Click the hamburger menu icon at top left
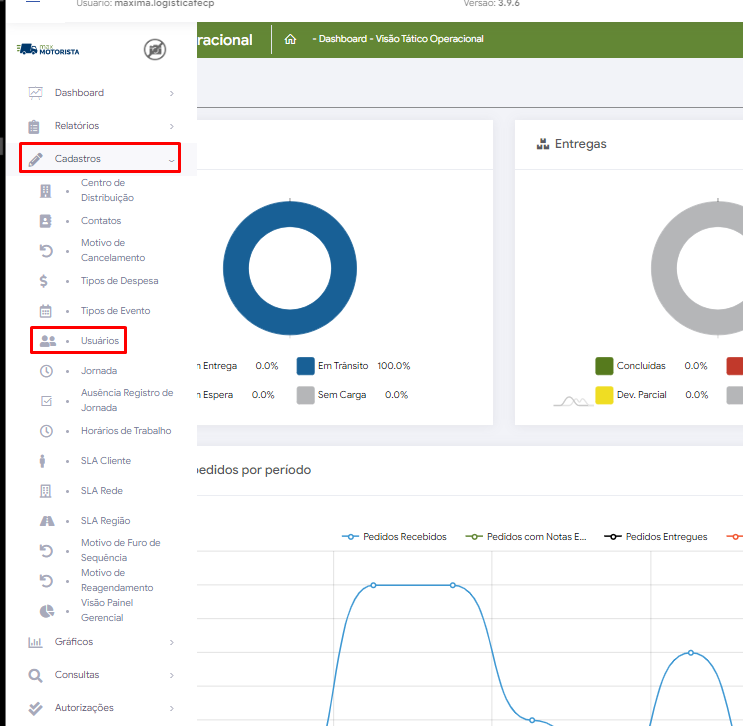Screen dimensions: 743x726 pos(33,4)
